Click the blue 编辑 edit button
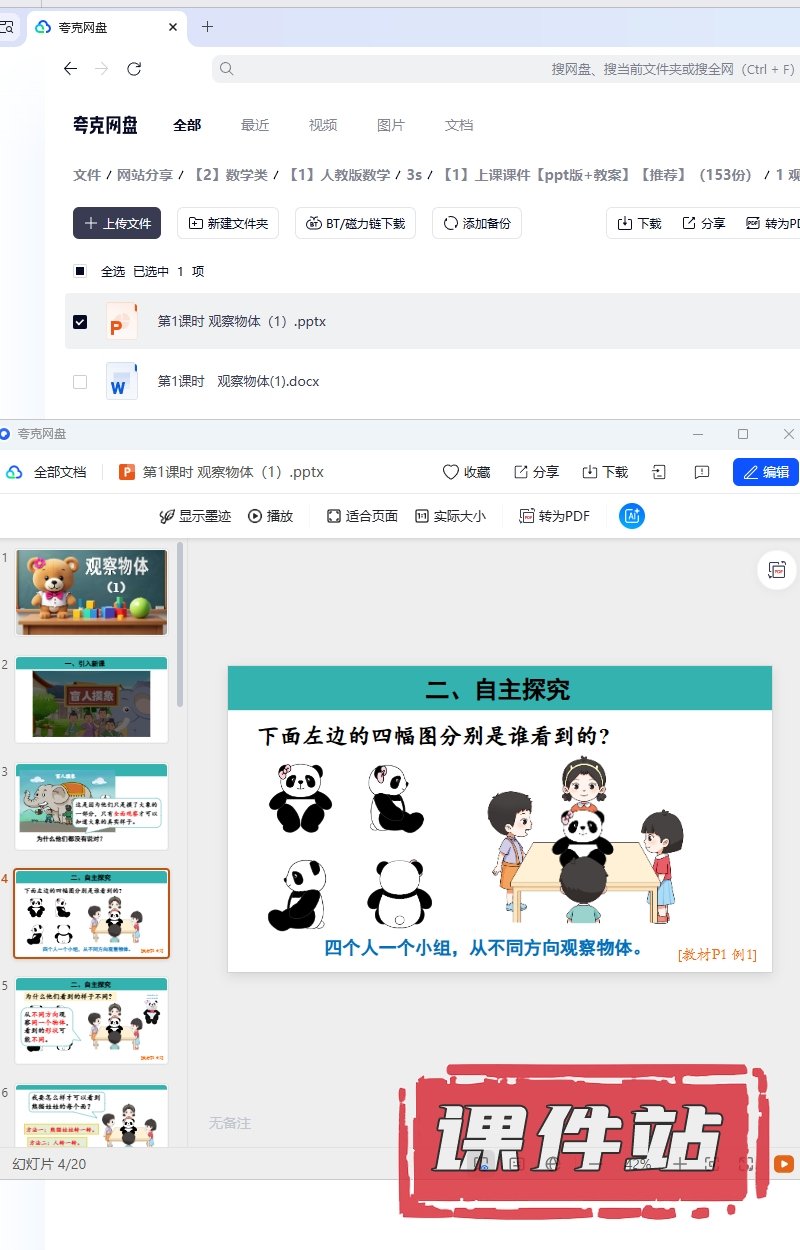Screen dimensions: 800x1250 pos(766,472)
